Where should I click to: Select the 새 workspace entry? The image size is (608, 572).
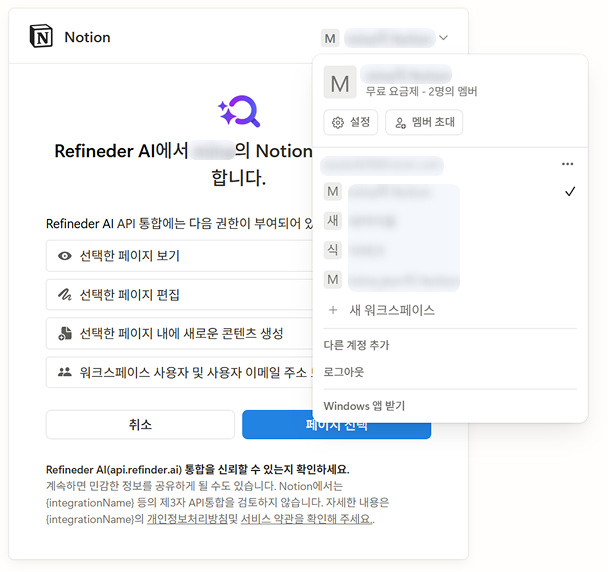point(450,221)
